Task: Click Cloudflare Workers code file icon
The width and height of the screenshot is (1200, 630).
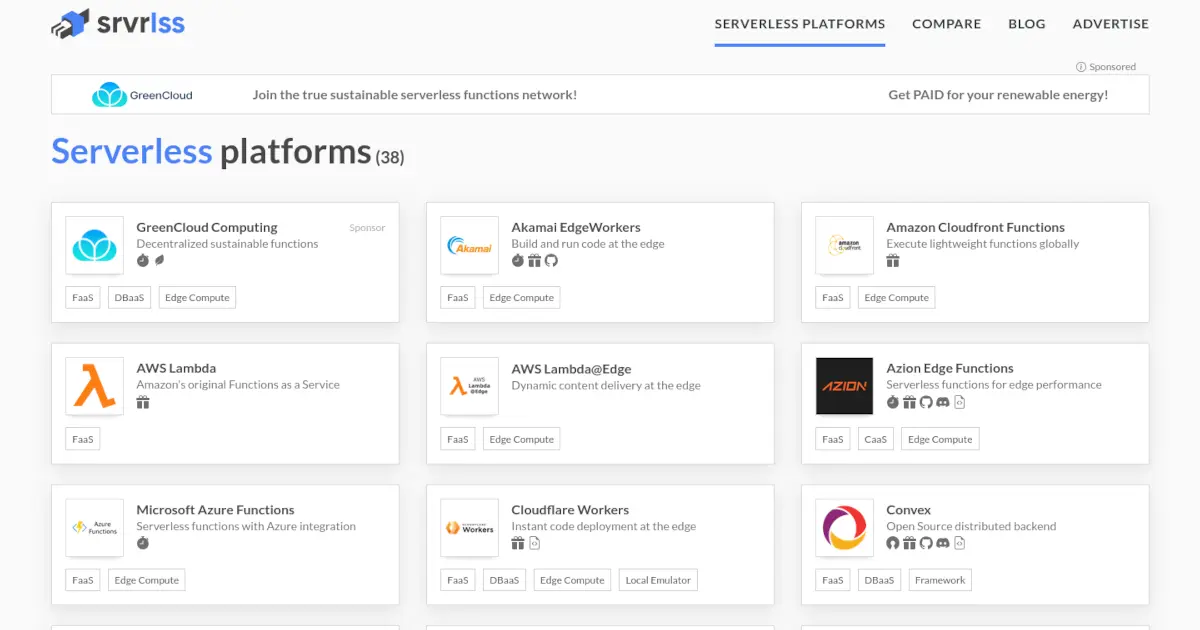Action: point(535,543)
